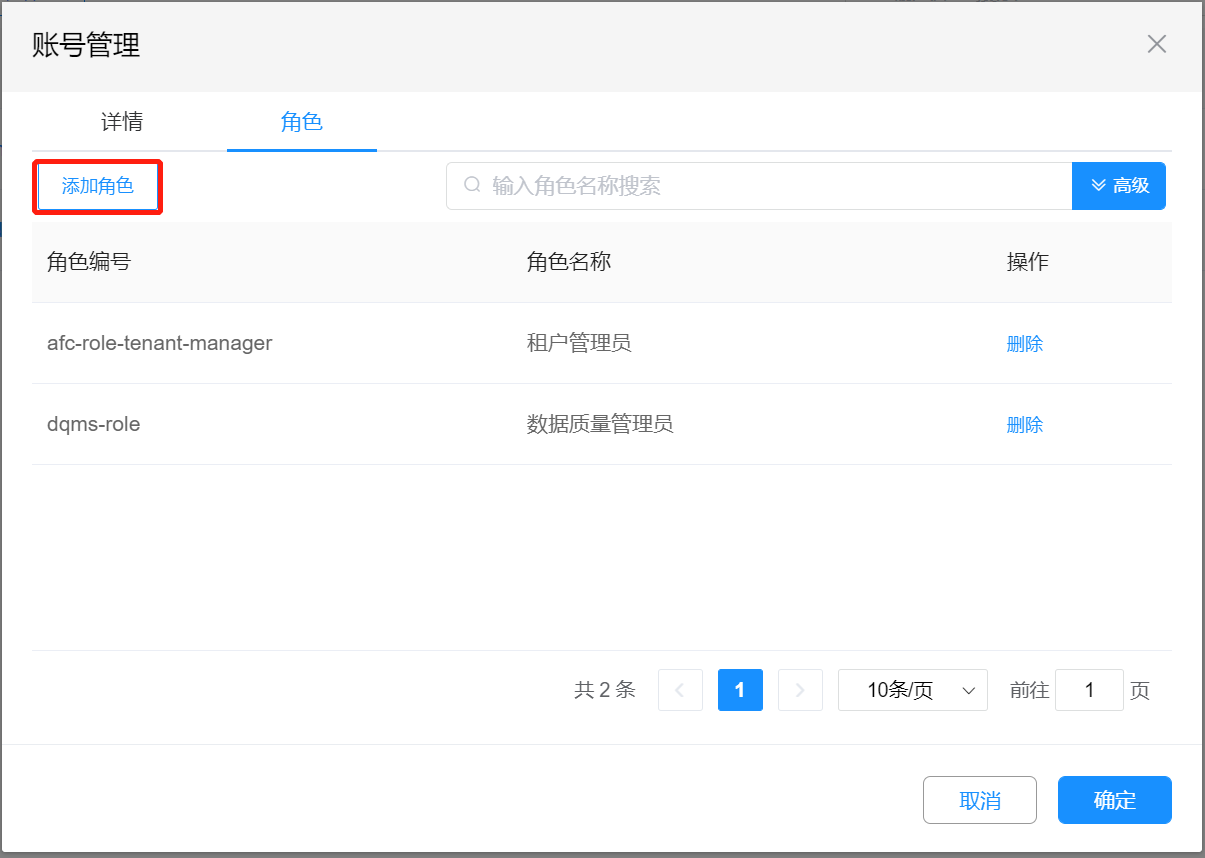The height and width of the screenshot is (858, 1205).
Task: Confirm with the 确定 button
Action: click(1114, 800)
